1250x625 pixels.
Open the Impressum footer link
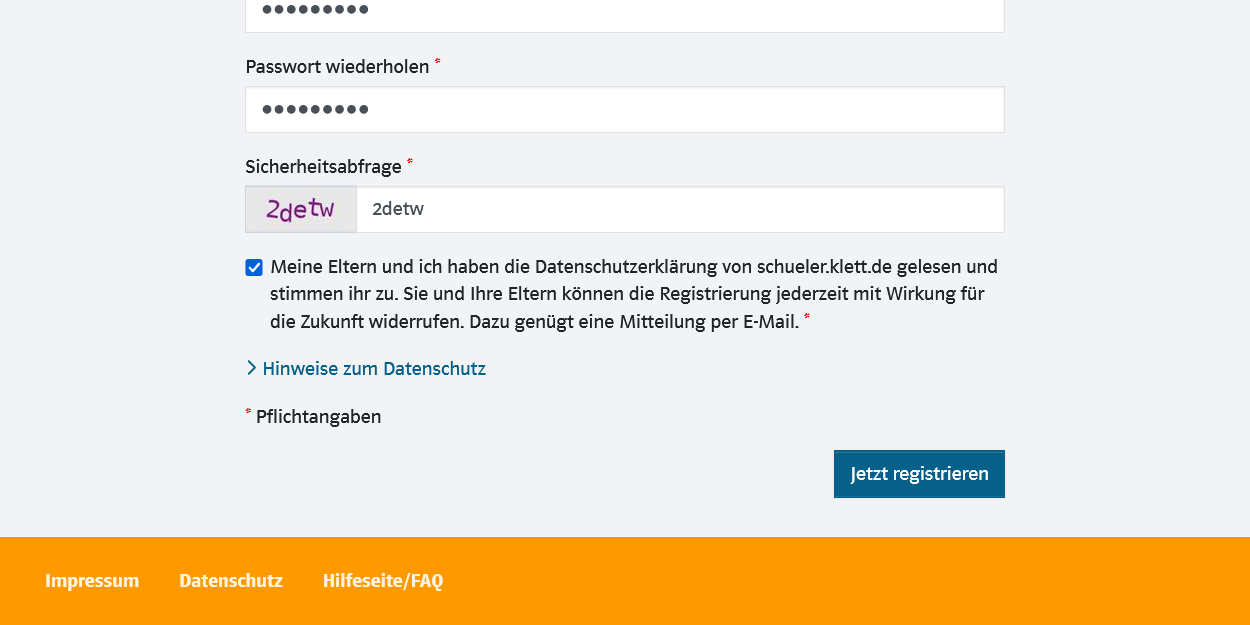(92, 581)
